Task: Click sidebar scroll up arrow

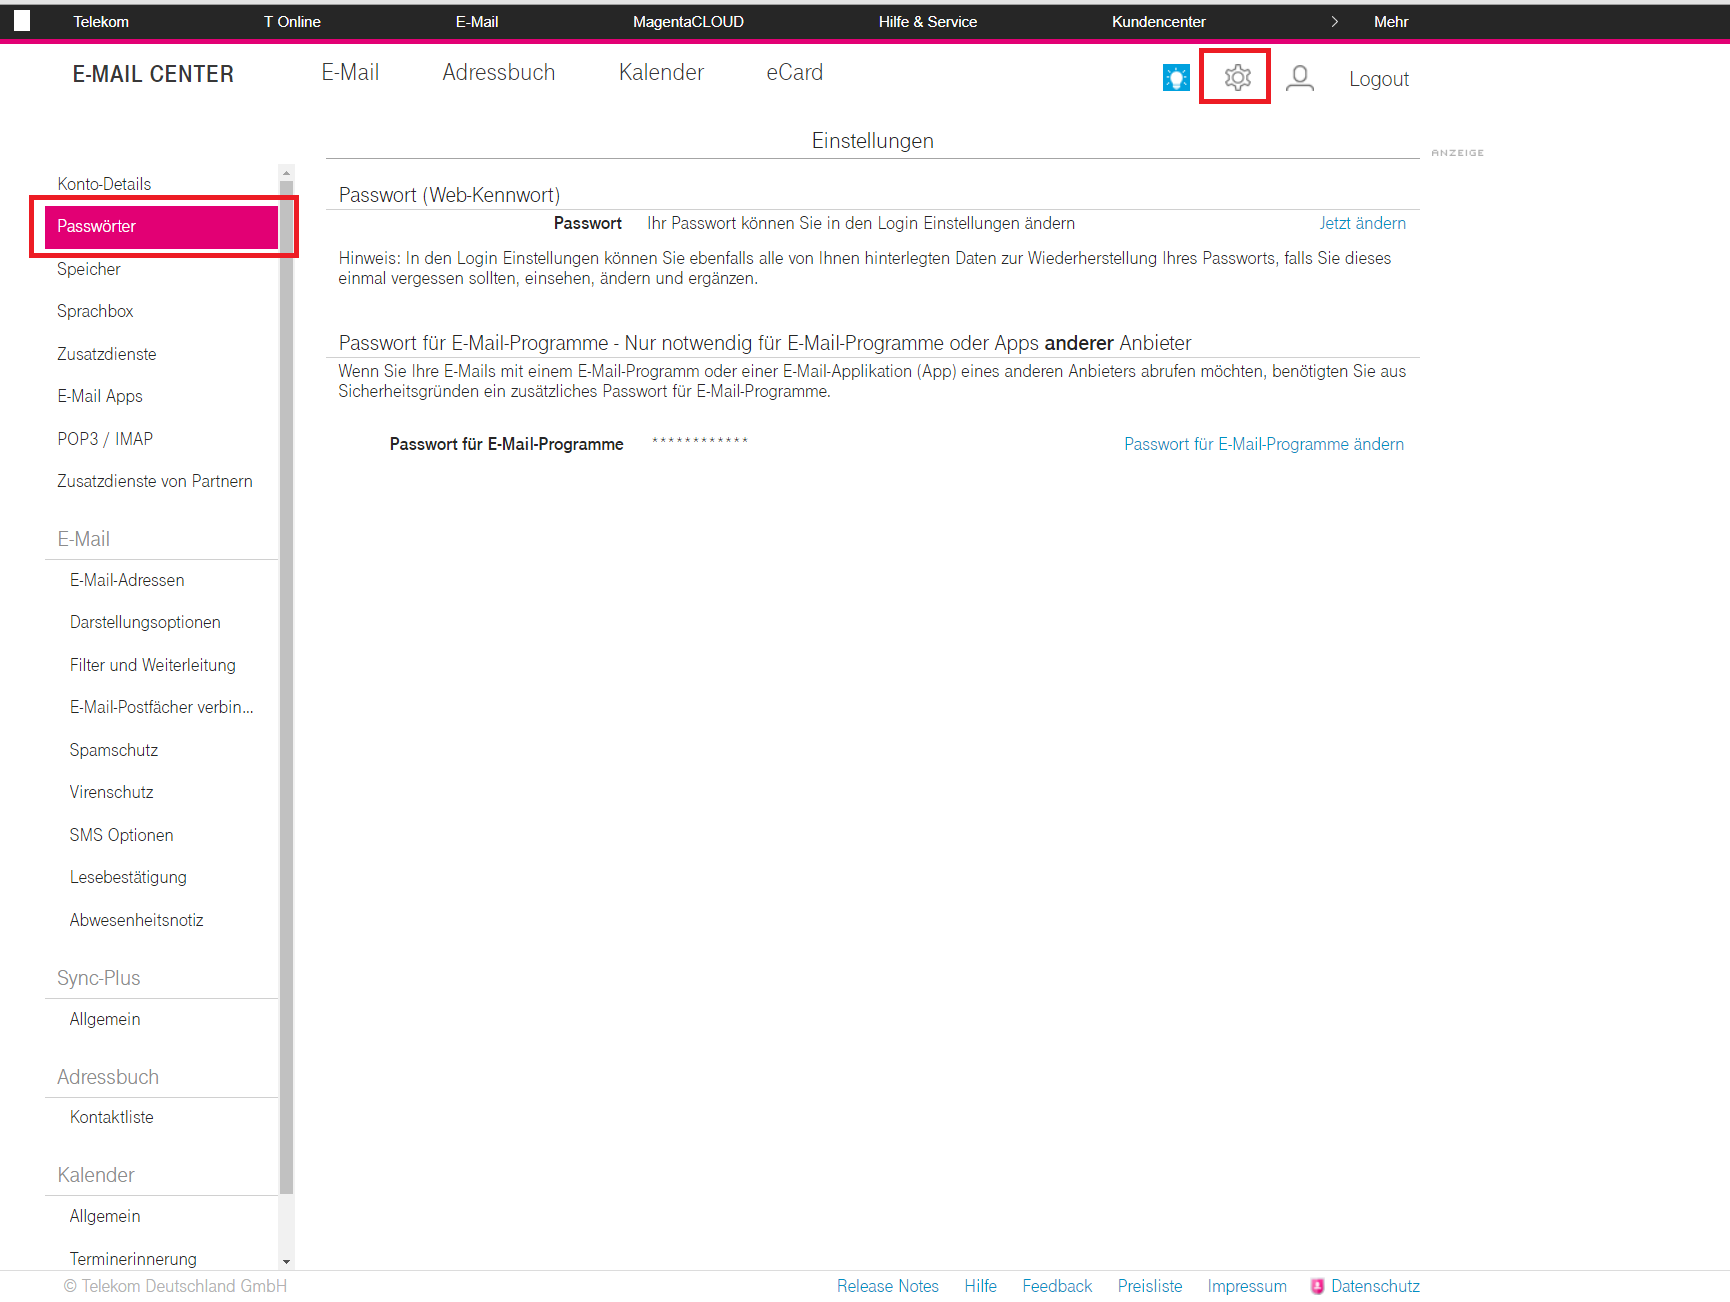Action: coord(287,173)
